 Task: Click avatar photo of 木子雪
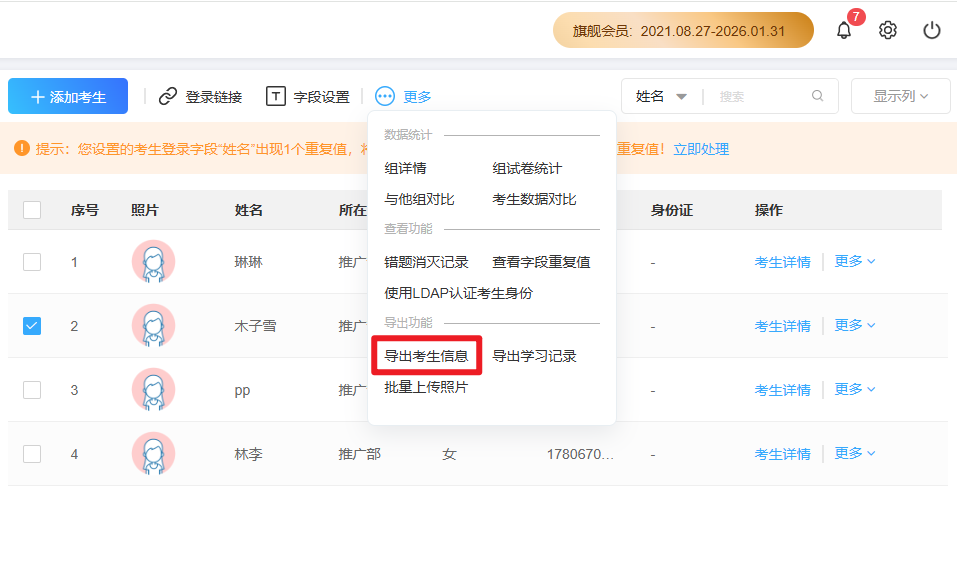pyautogui.click(x=153, y=326)
